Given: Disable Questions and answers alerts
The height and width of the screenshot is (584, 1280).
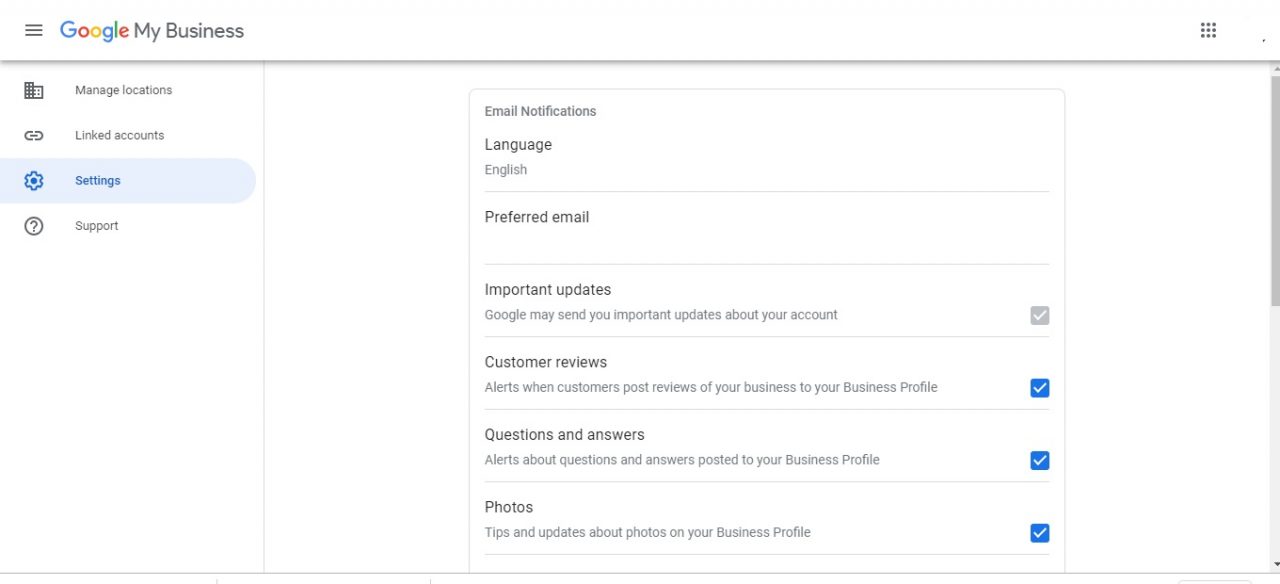Looking at the screenshot, I should (1040, 460).
